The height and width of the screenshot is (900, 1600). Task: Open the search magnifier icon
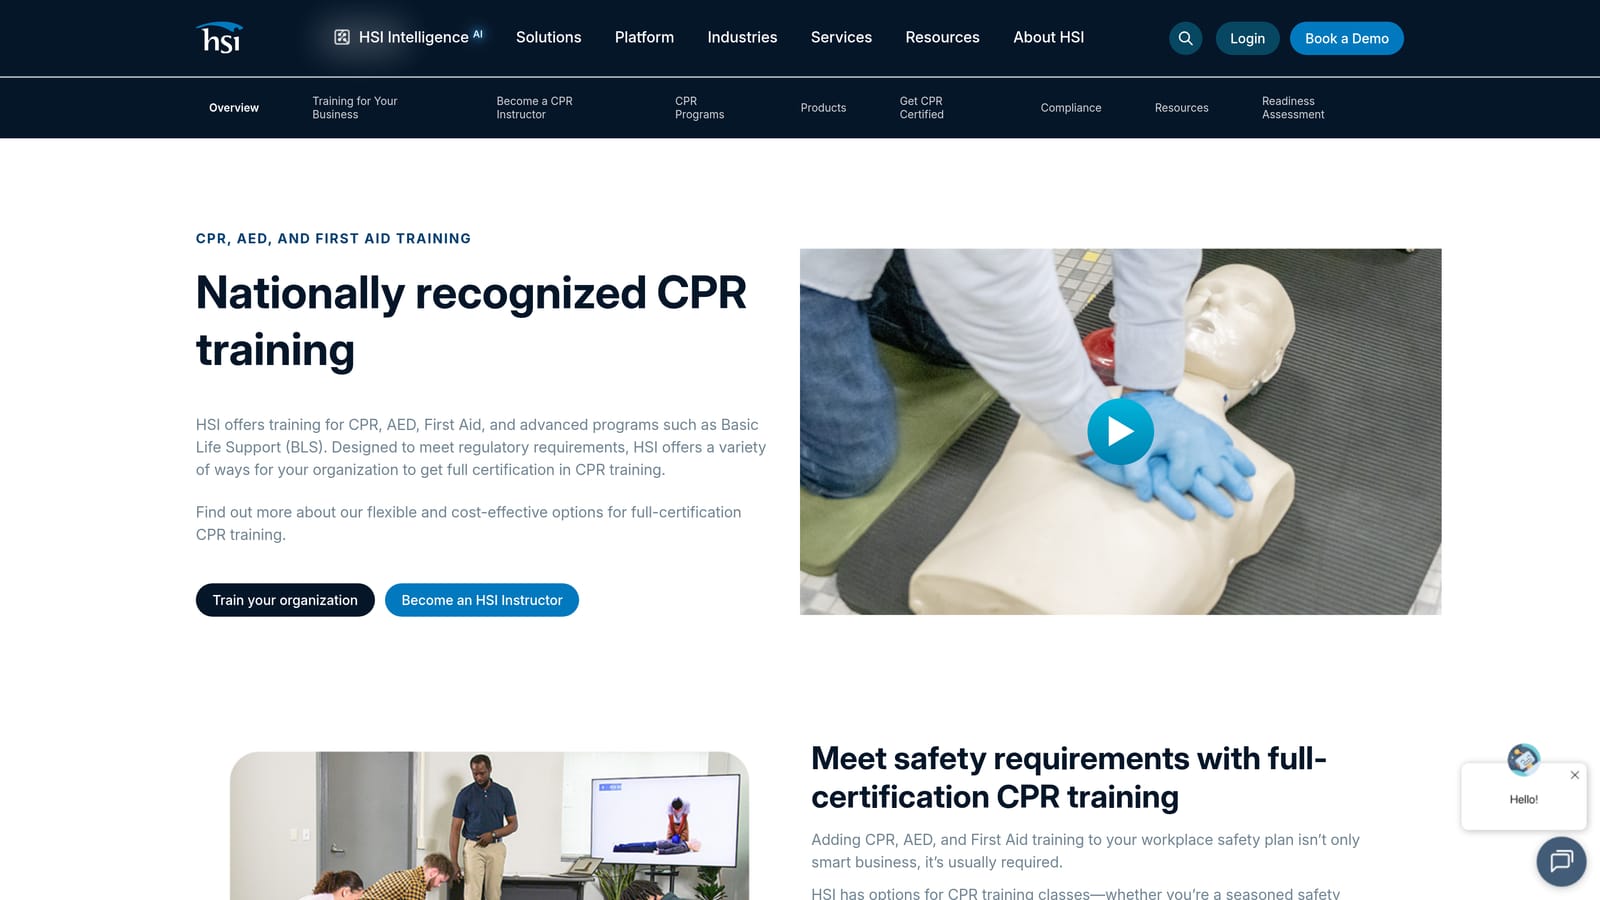(x=1185, y=38)
